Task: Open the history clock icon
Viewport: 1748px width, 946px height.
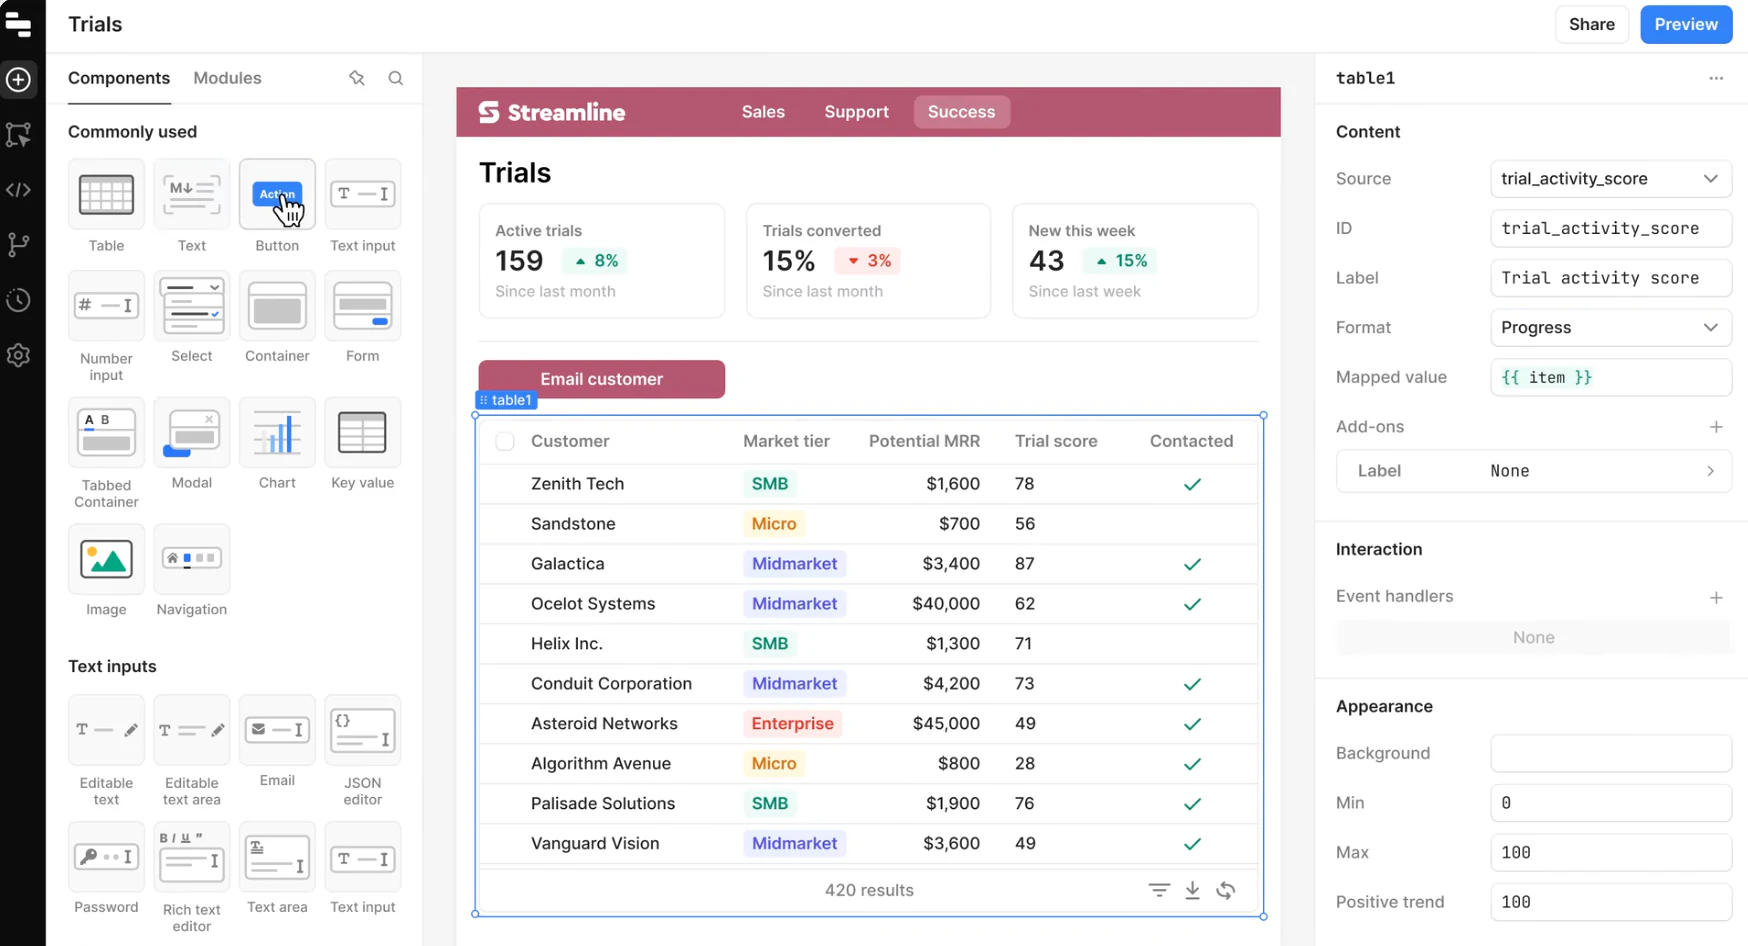Action: tap(19, 300)
